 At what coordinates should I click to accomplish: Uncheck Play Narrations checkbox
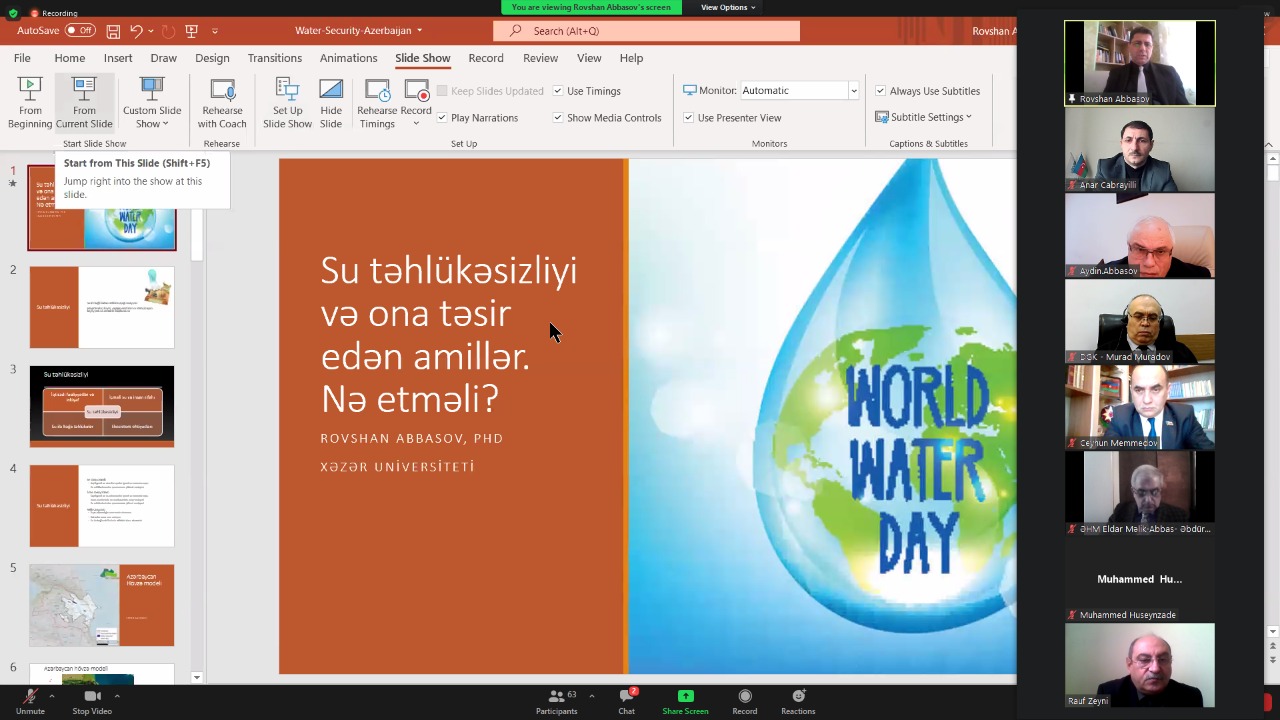442,117
